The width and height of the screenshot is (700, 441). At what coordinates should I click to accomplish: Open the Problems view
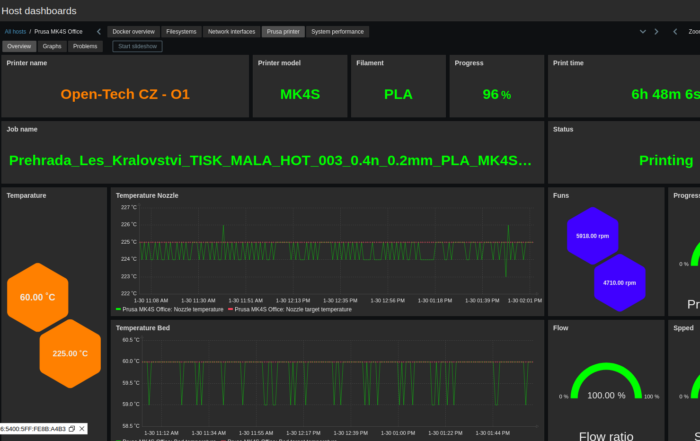click(x=85, y=46)
